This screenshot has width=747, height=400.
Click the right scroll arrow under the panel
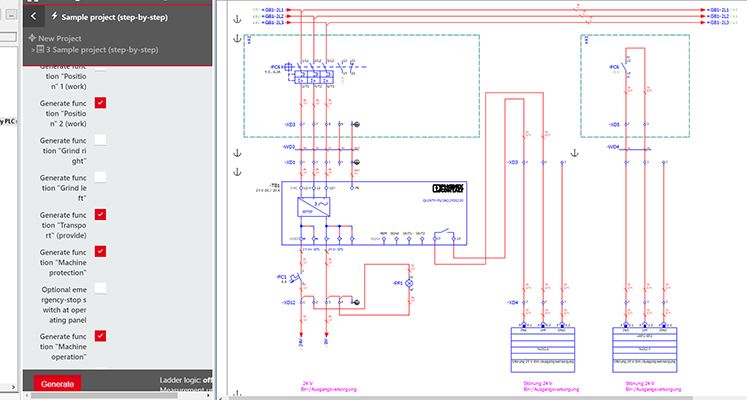tap(209, 395)
